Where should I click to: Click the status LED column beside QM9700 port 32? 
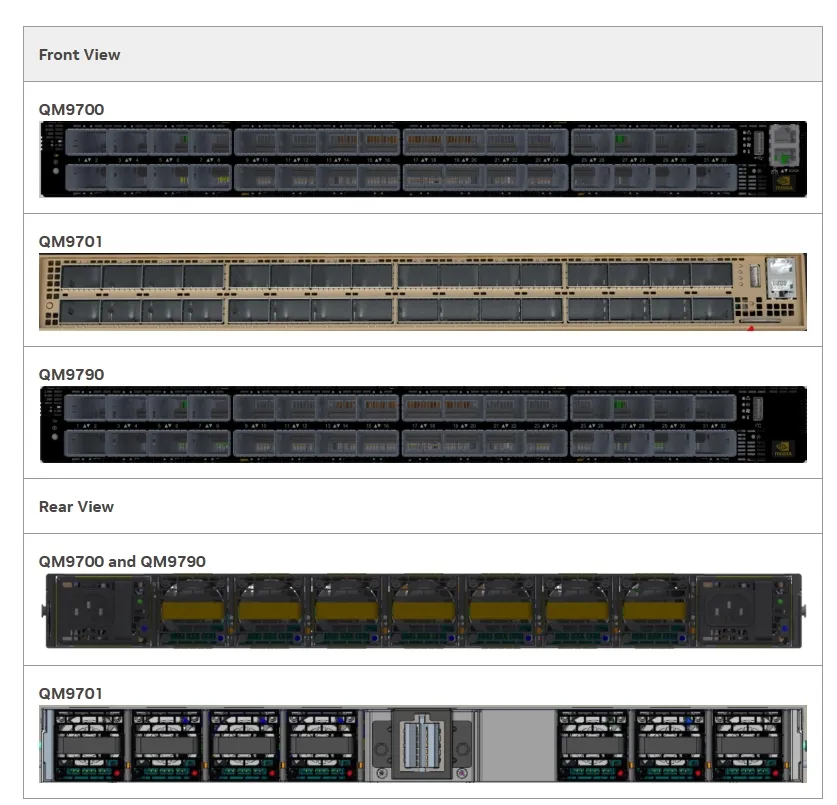tap(745, 143)
